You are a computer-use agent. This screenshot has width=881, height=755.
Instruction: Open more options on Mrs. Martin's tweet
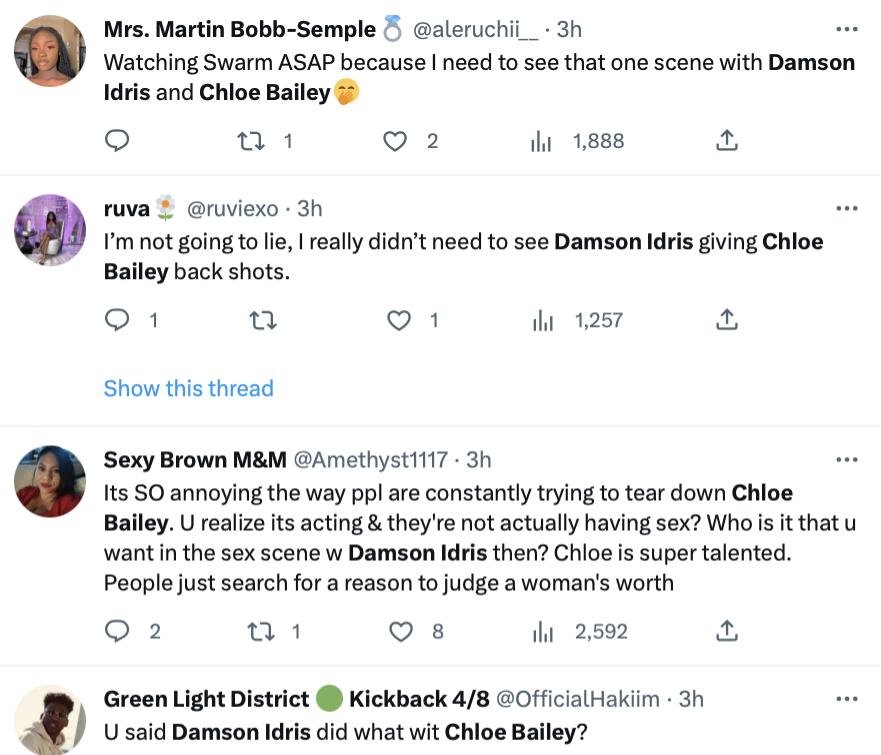(846, 29)
